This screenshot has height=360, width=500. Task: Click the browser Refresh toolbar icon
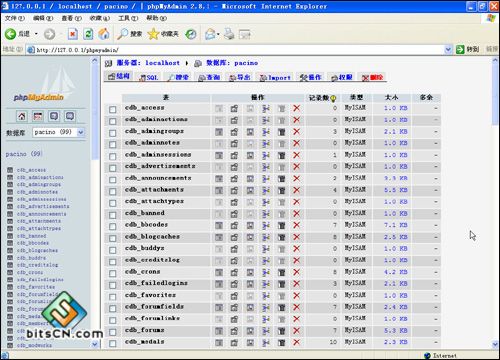pos(88,34)
